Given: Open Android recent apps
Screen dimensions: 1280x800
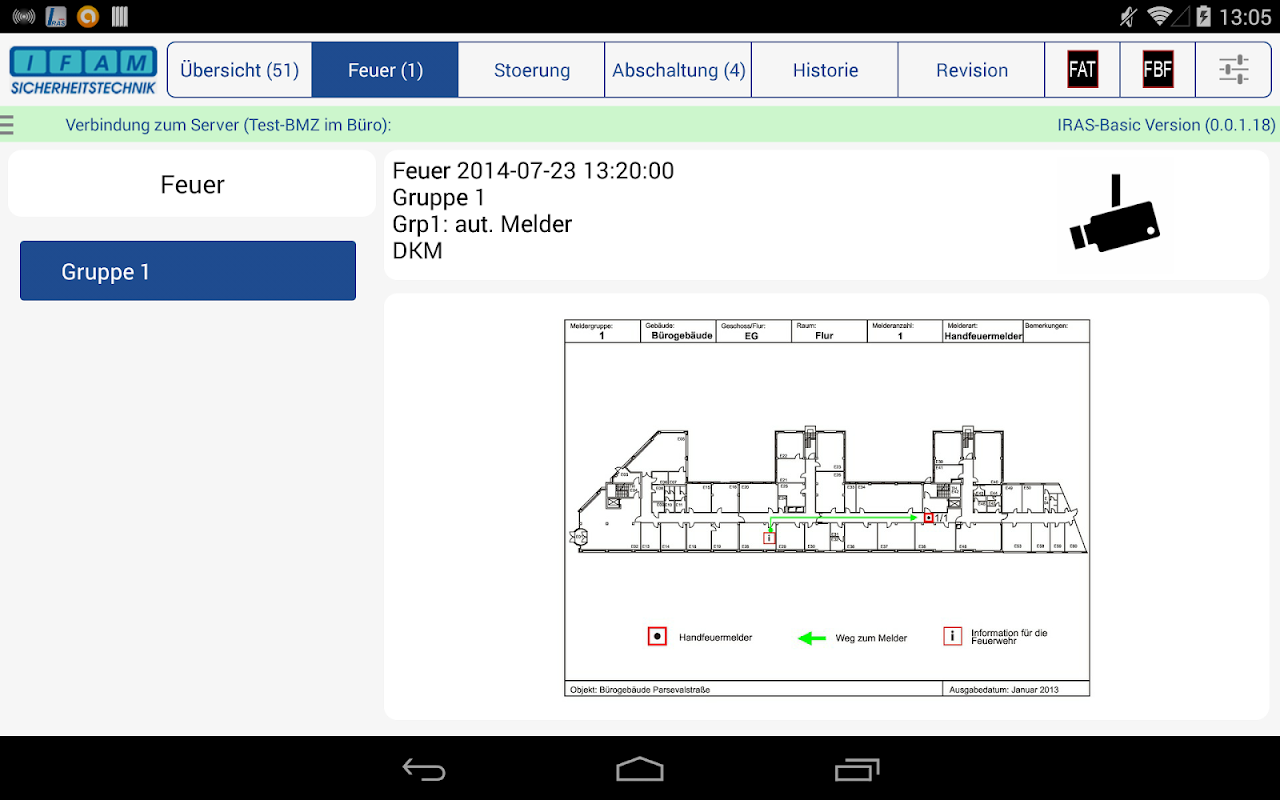Looking at the screenshot, I should coord(856,769).
